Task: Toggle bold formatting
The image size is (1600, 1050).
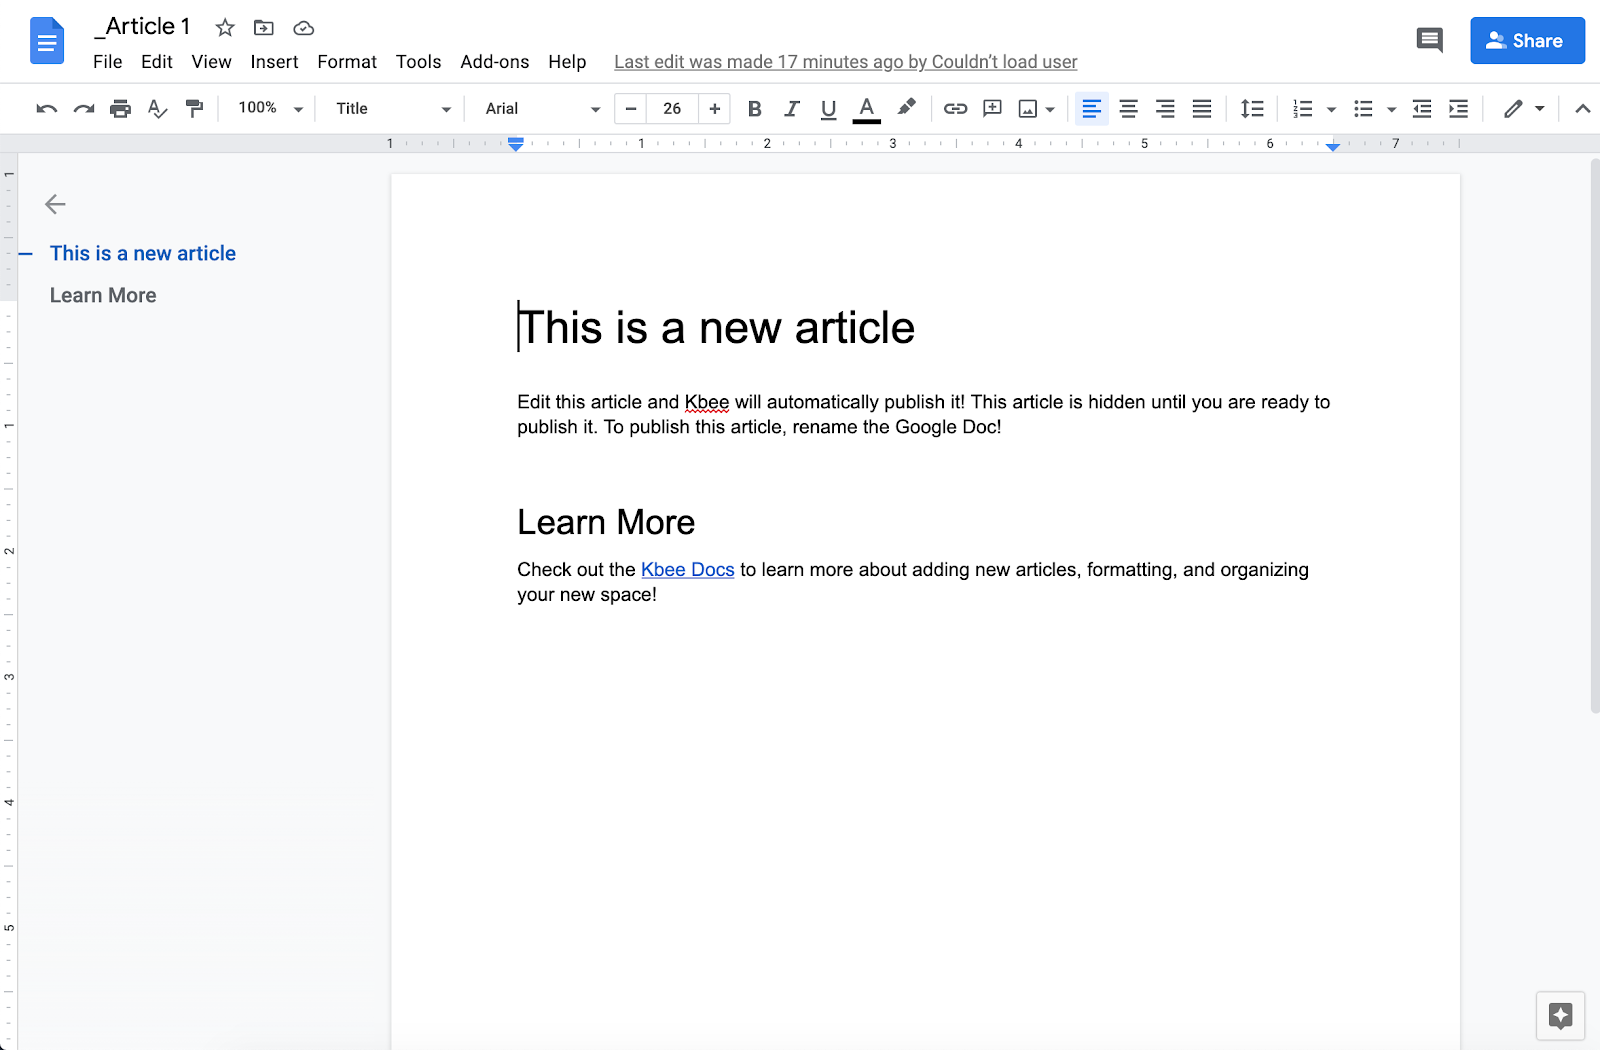Action: tap(755, 109)
